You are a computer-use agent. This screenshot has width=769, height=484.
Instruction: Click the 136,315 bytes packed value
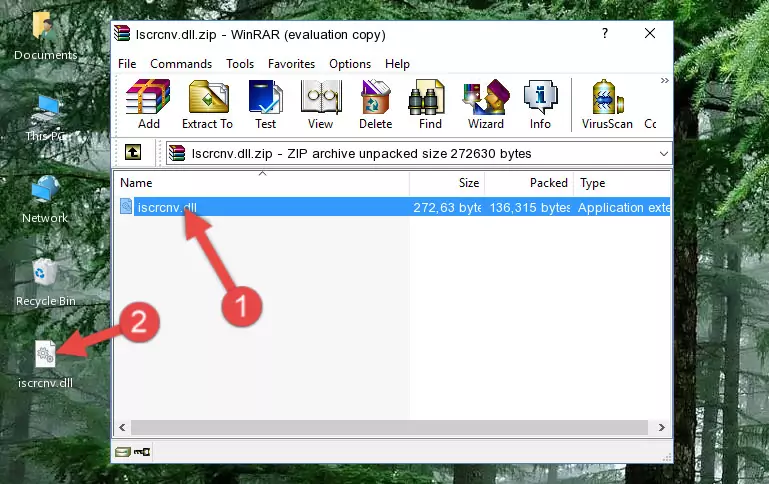(530, 207)
